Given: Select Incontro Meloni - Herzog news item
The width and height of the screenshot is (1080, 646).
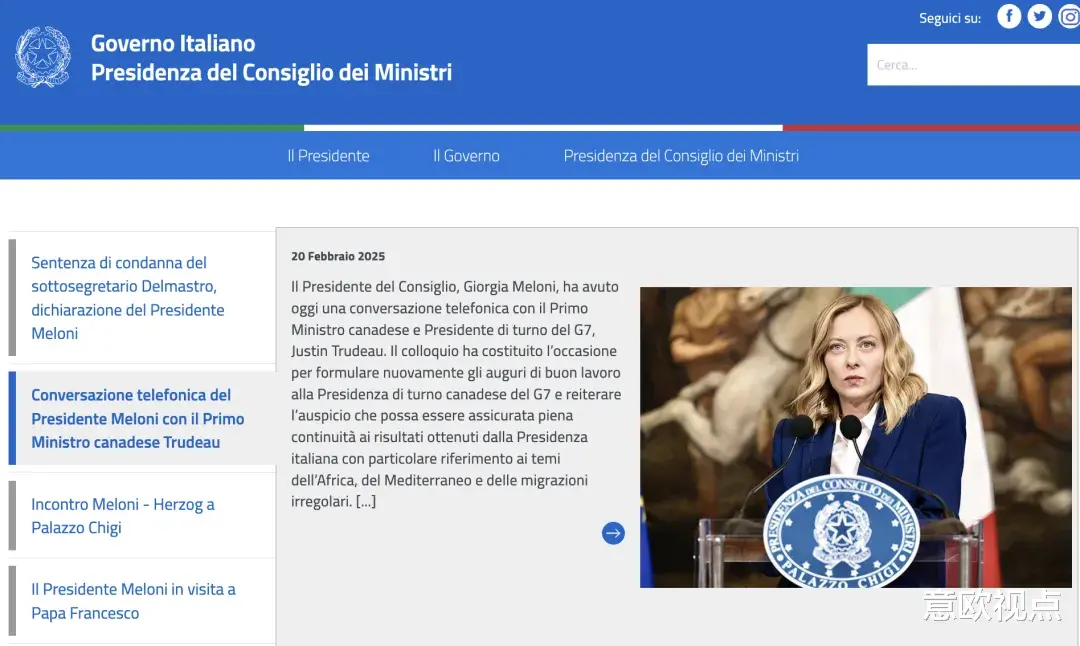Looking at the screenshot, I should (142, 515).
